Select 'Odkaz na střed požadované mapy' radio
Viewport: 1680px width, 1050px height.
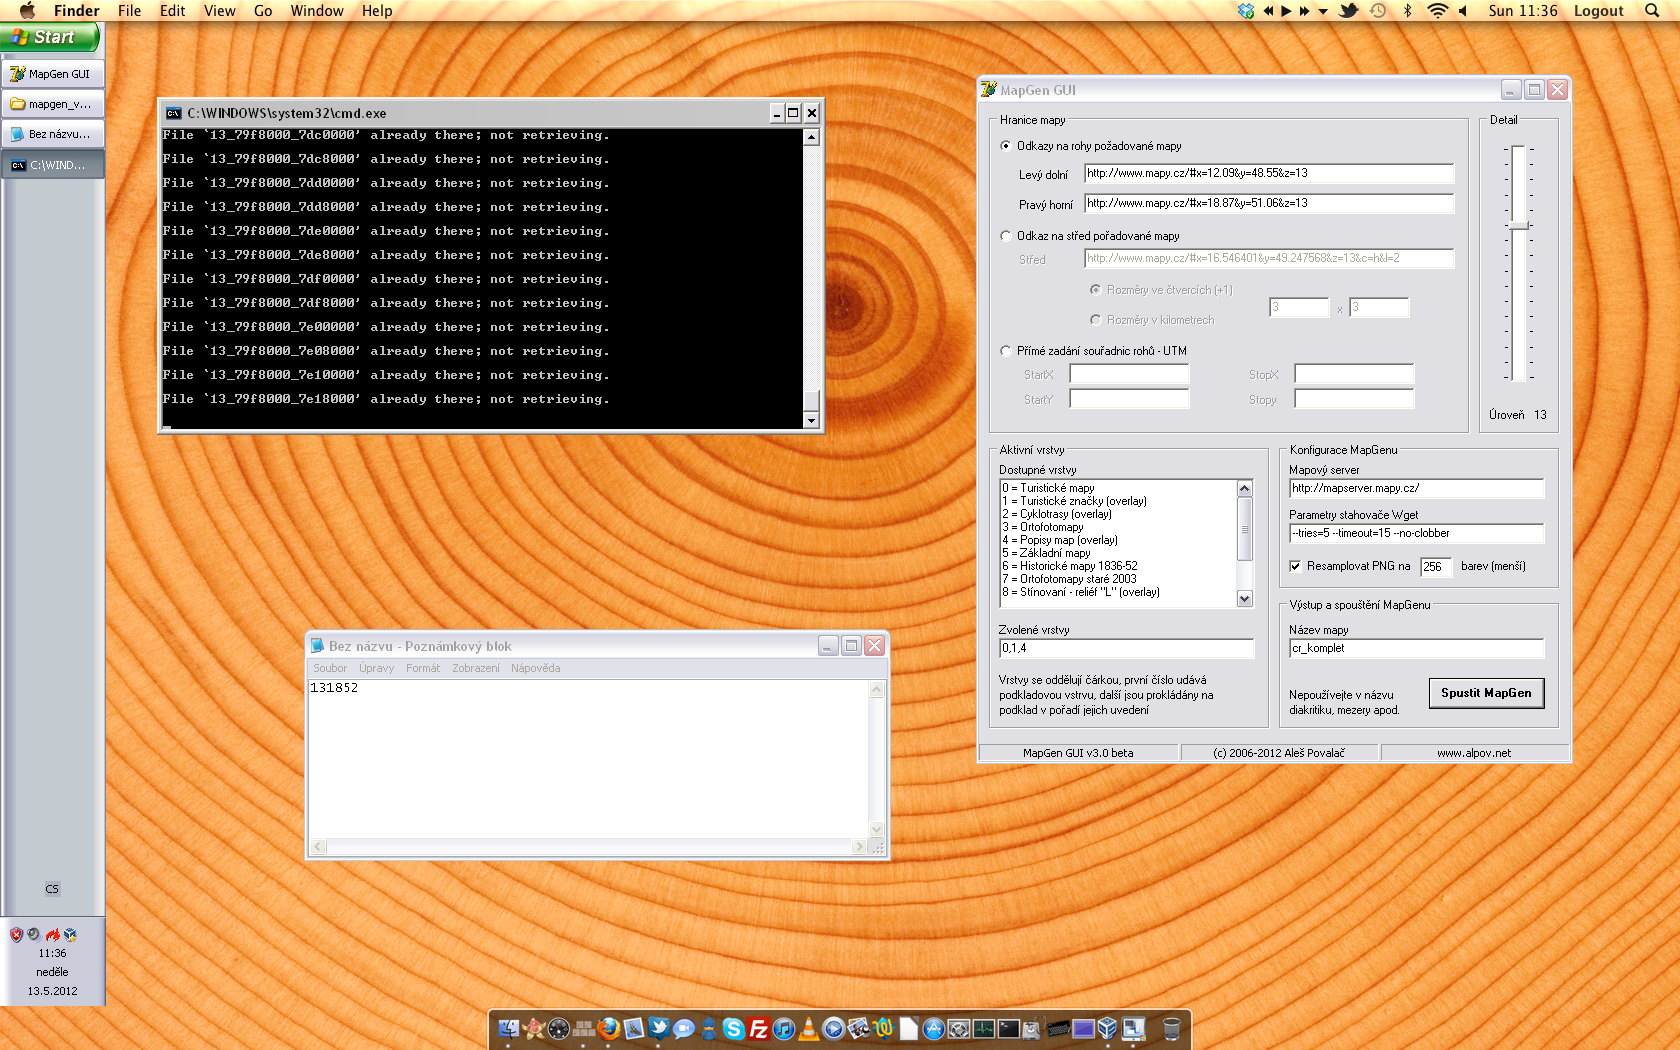point(1006,236)
